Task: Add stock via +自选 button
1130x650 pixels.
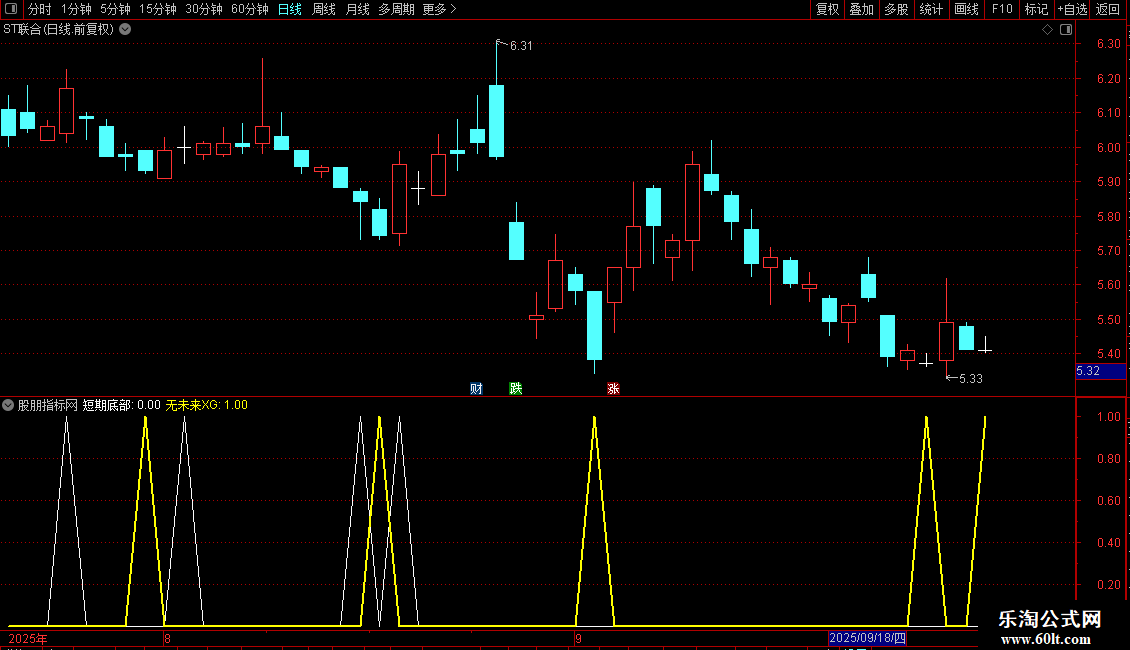Action: pos(1072,9)
